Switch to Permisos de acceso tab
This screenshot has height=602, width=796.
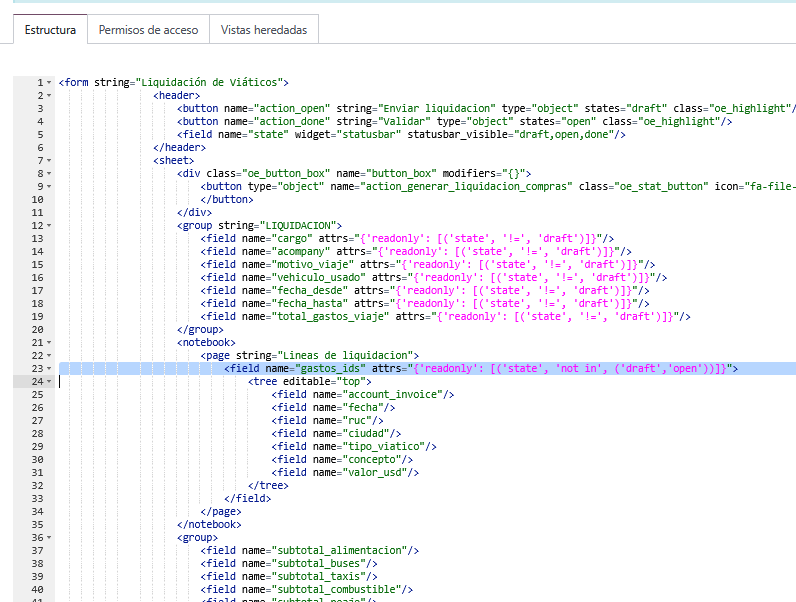tap(148, 30)
